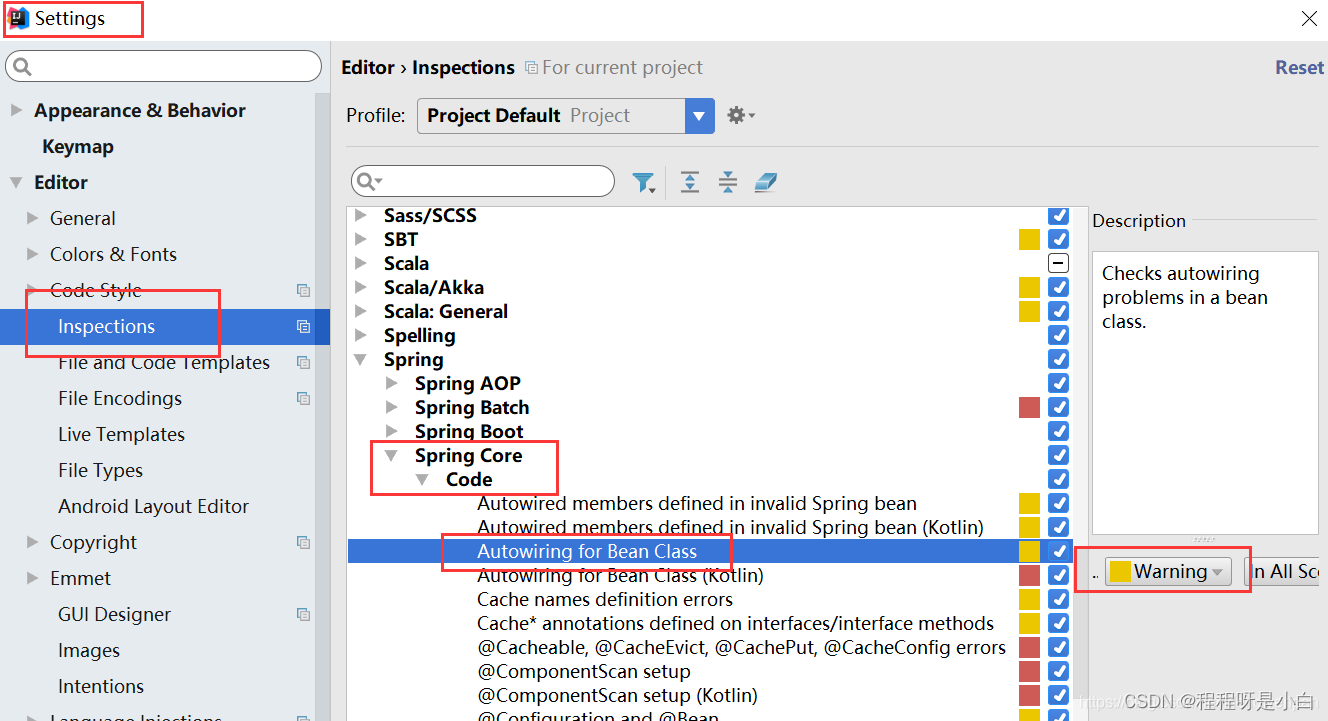The width and height of the screenshot is (1328, 721).
Task: Click the magnifier icon in the settings search
Action: [x=22, y=67]
